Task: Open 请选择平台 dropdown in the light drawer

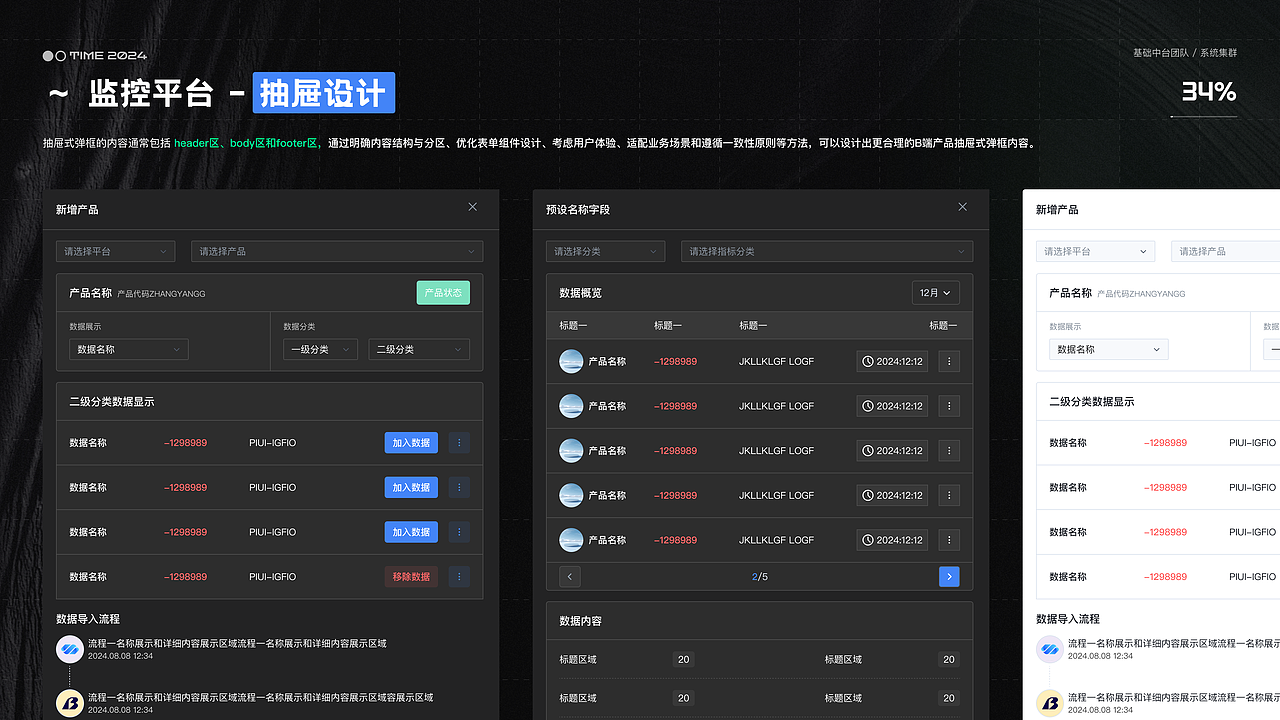Action: 1096,251
